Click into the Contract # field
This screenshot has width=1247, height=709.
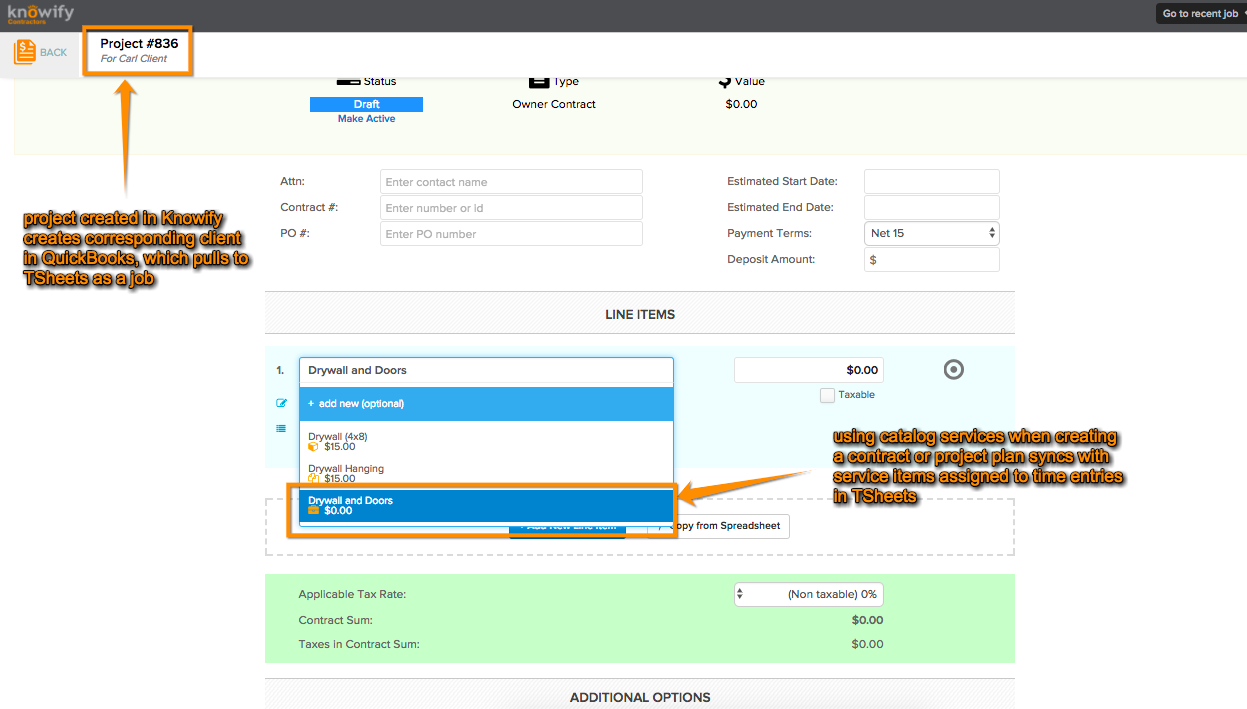tap(511, 208)
